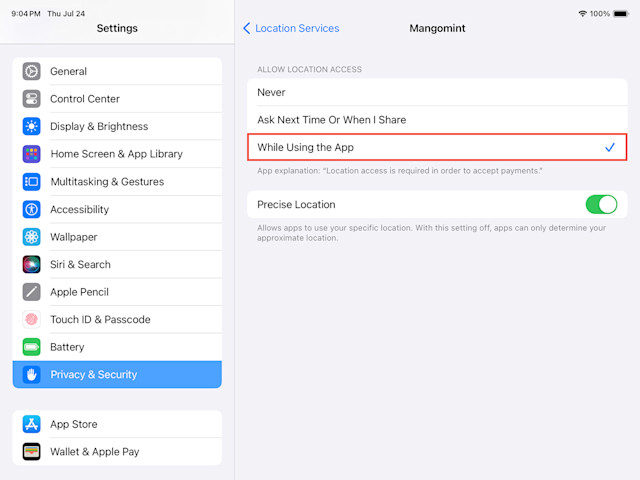Click the Wallet & Apple Pay icon
This screenshot has height=480, width=640.
click(31, 452)
